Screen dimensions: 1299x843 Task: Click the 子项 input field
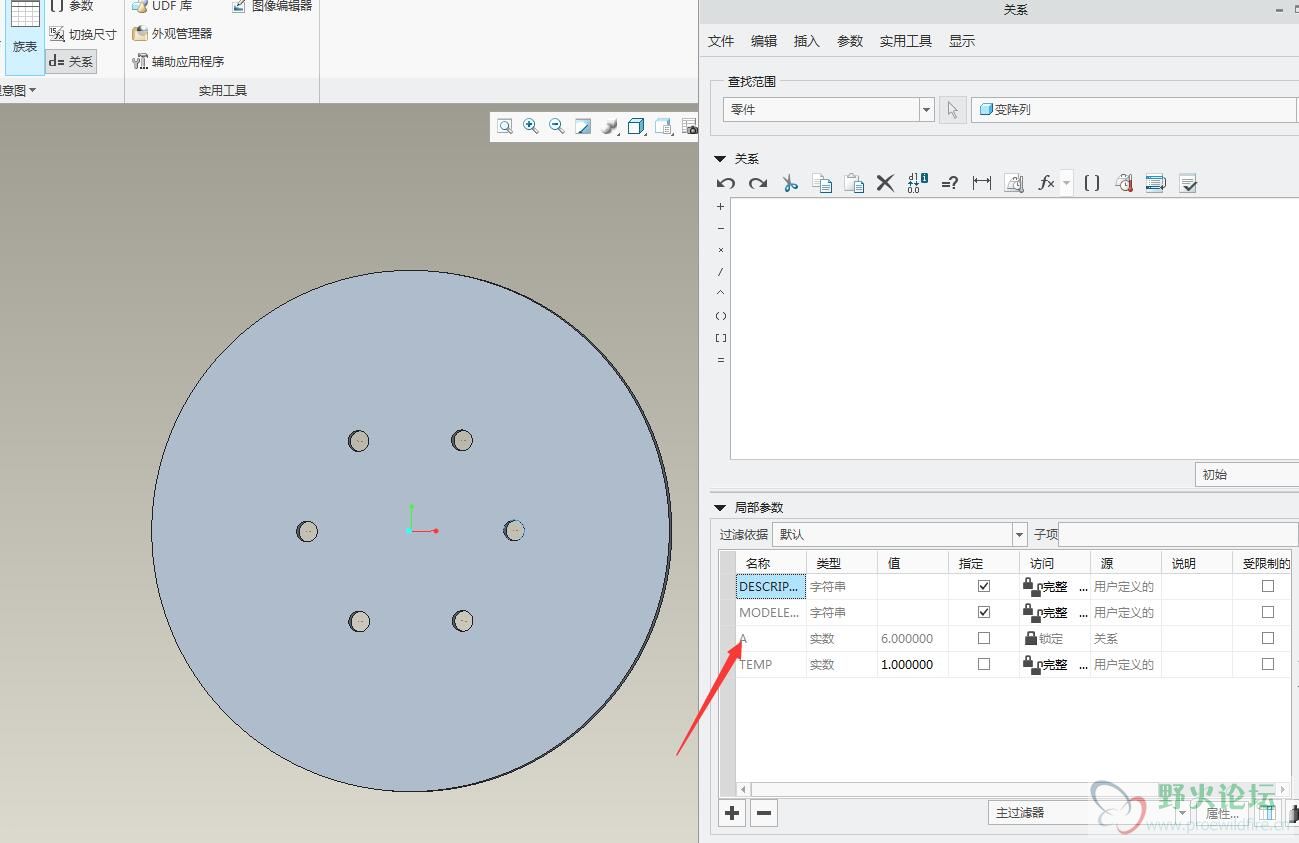pos(1178,535)
